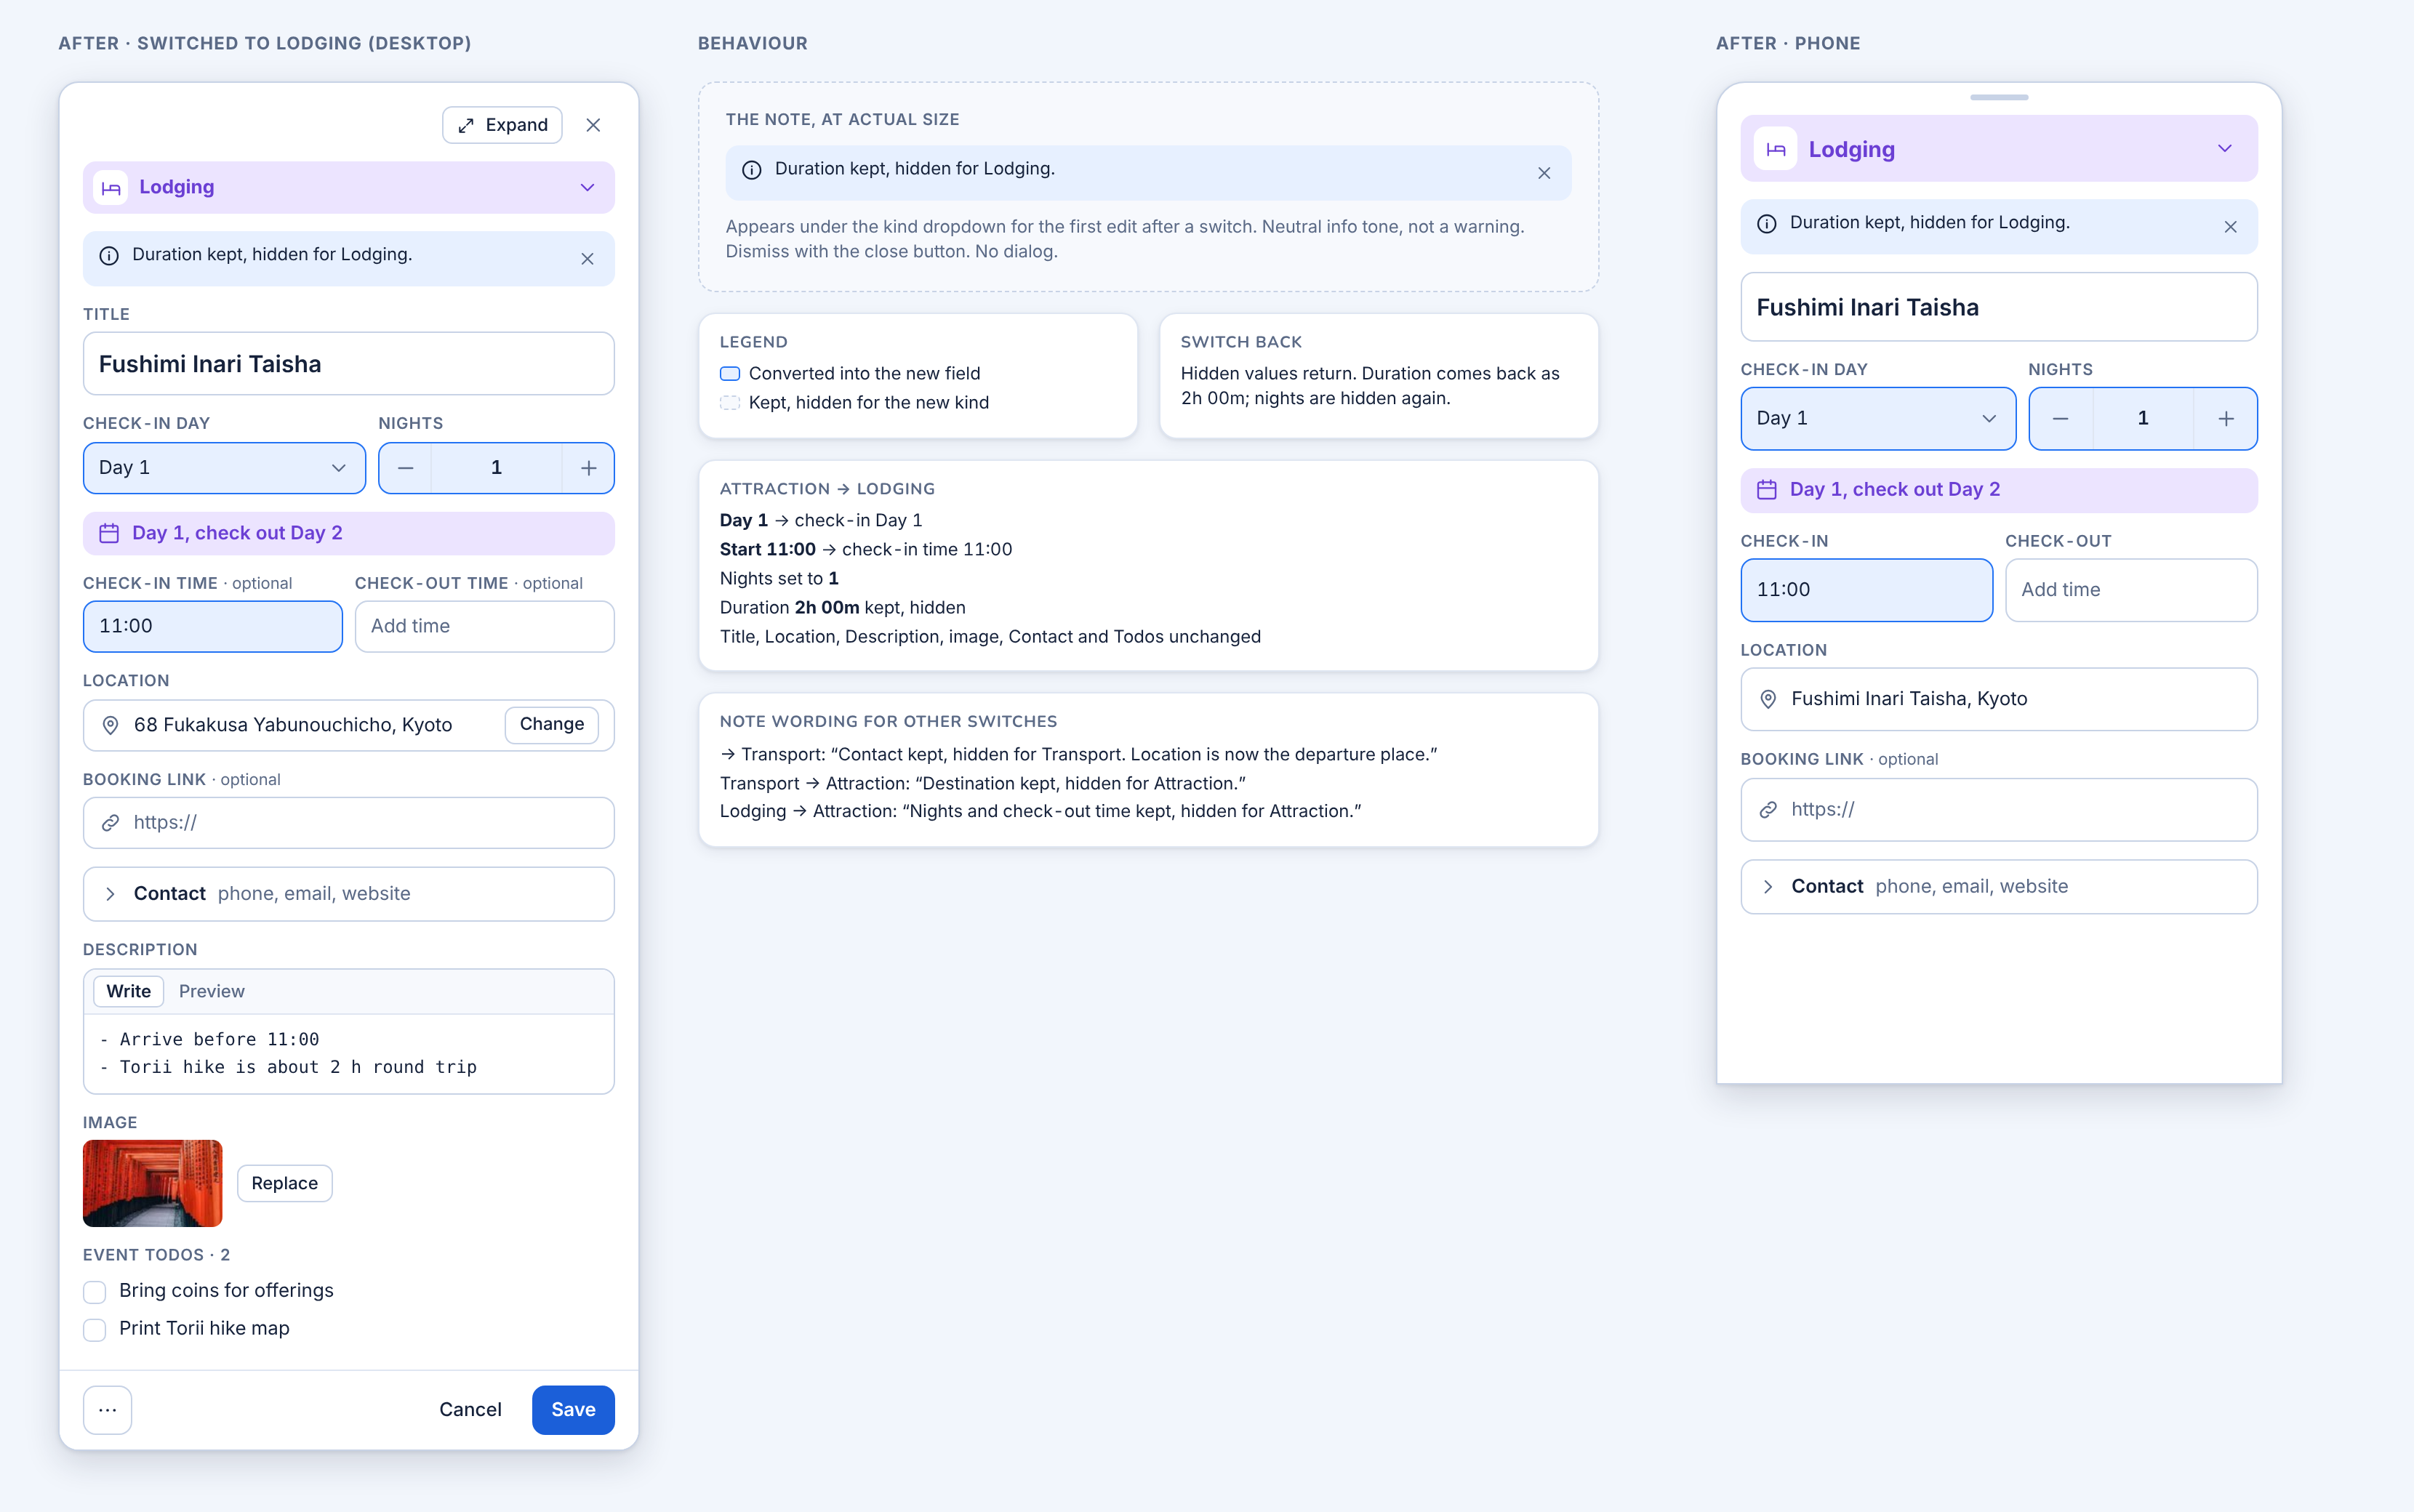Screen dimensions: 2414x1512
Task: Decrease nights with minus on phone
Action: tap(2060, 419)
